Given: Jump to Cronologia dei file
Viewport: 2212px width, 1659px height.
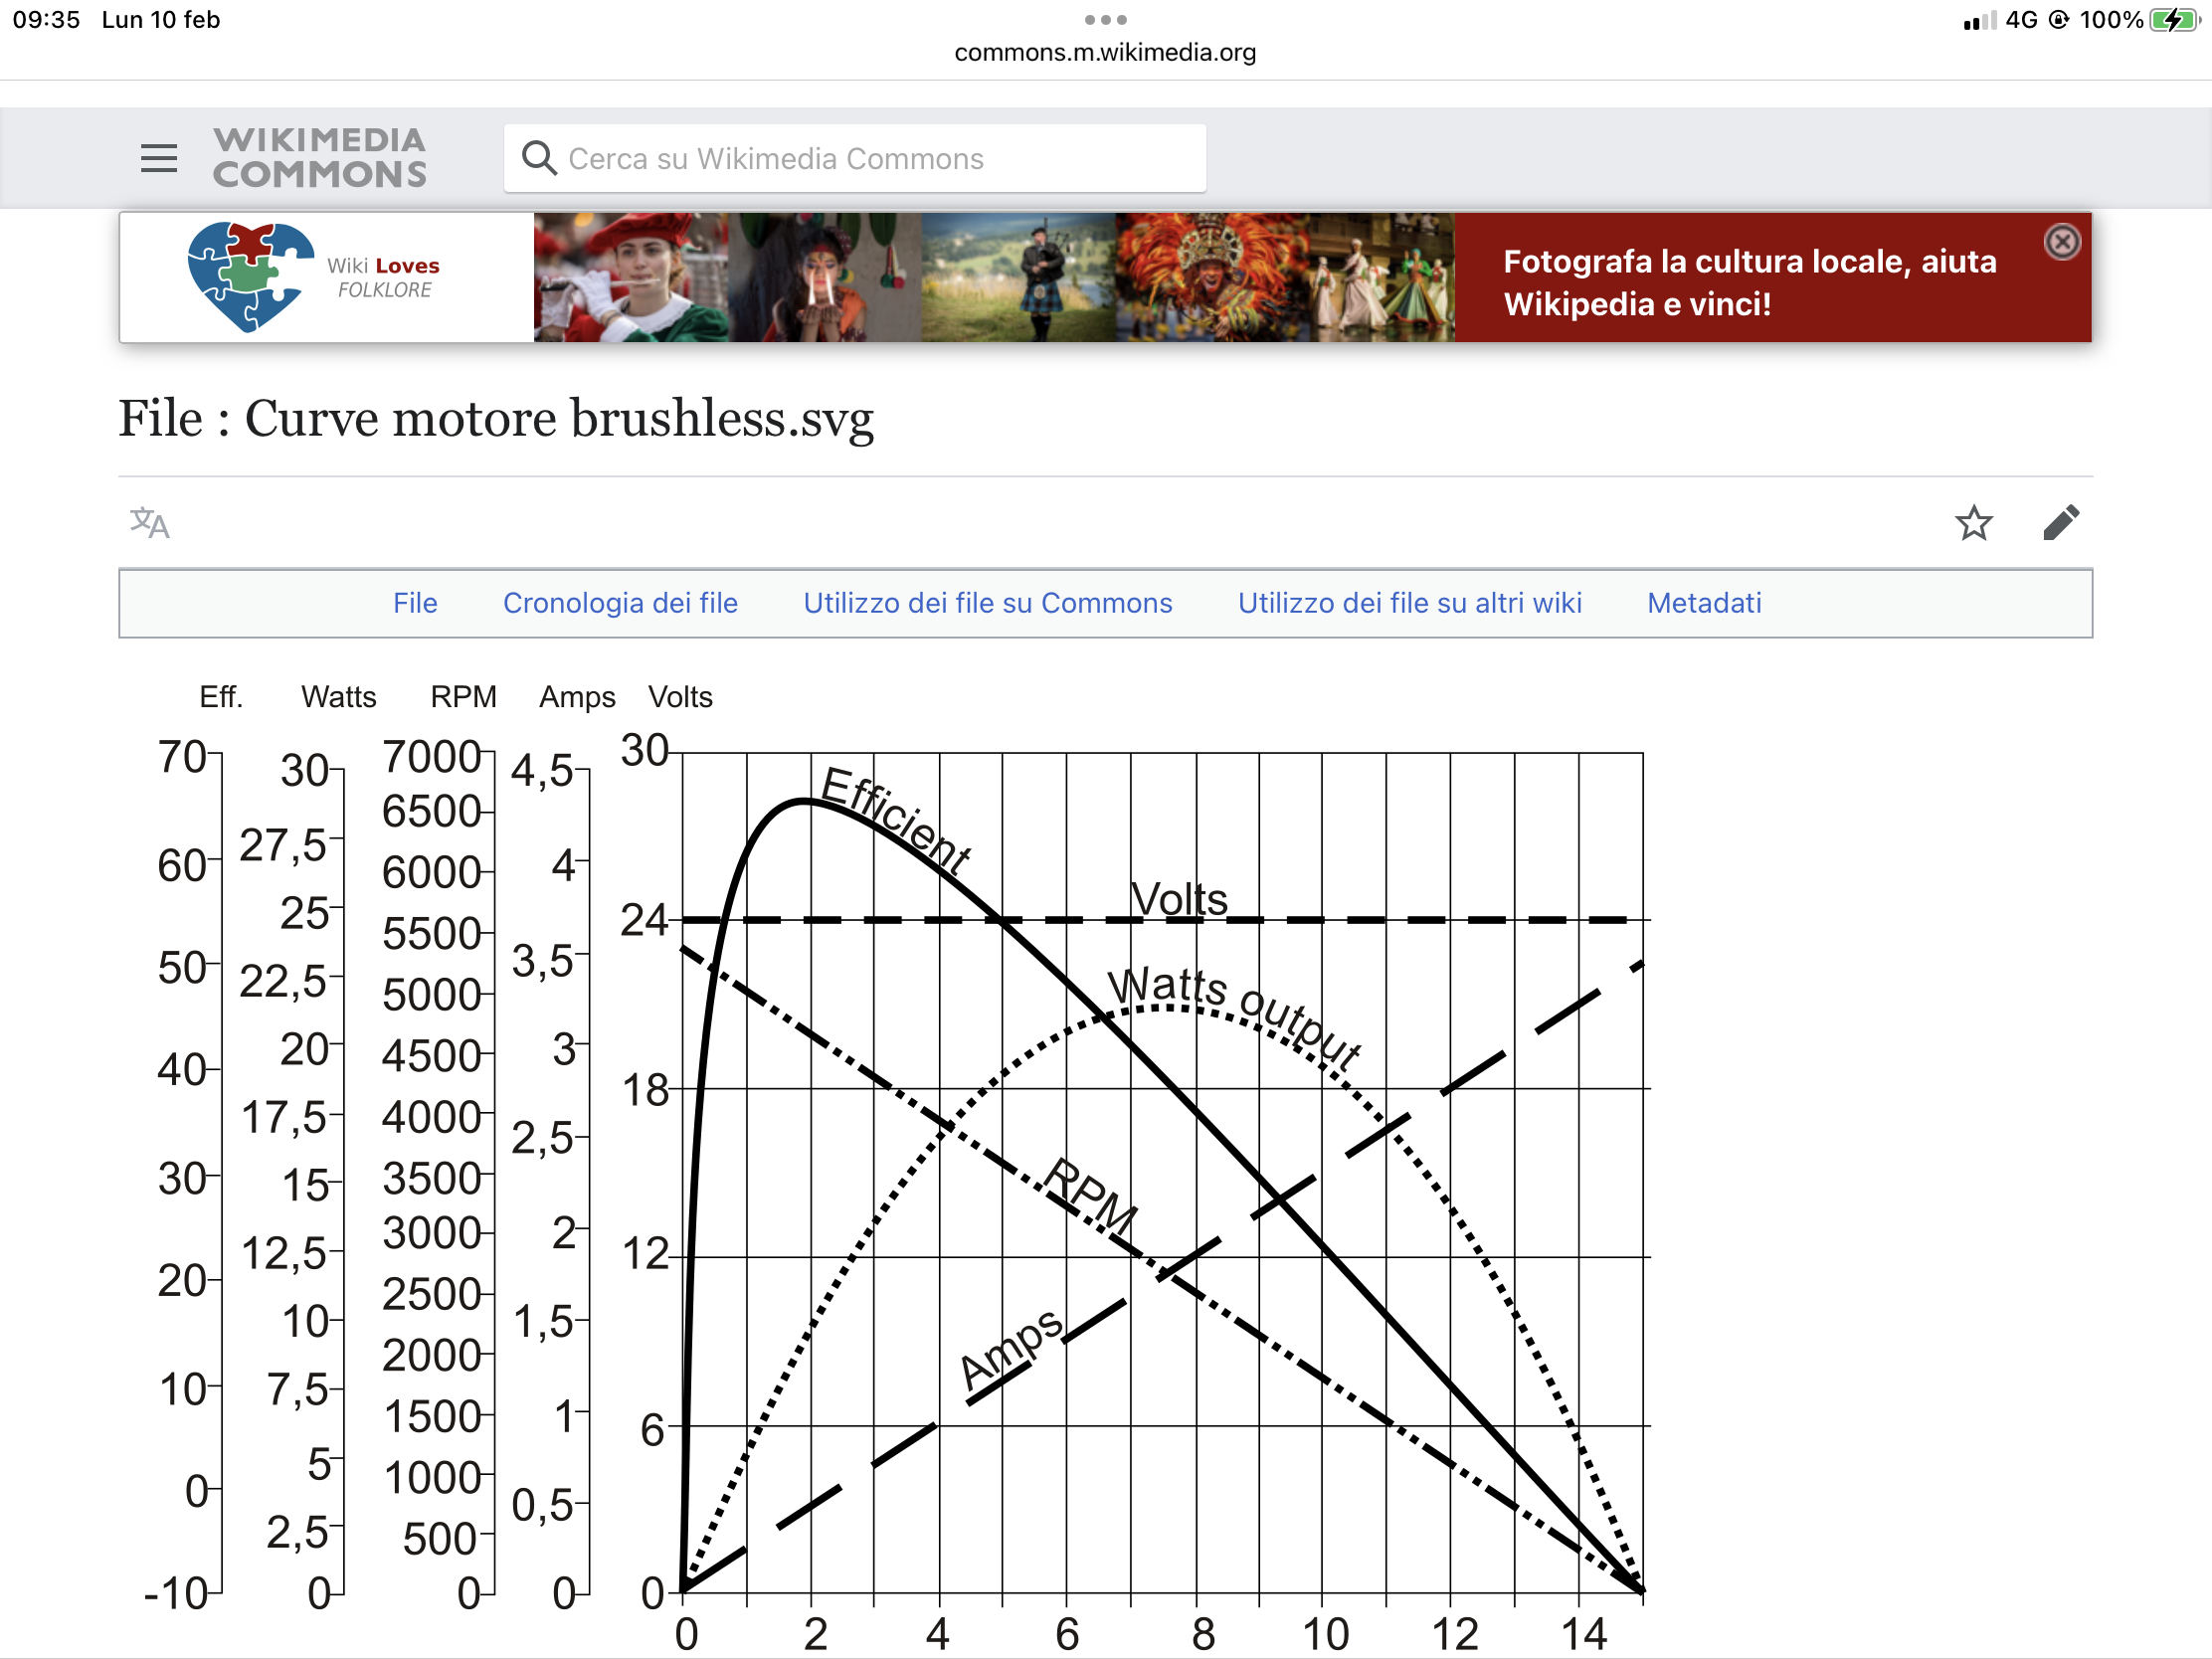Looking at the screenshot, I should [x=620, y=603].
